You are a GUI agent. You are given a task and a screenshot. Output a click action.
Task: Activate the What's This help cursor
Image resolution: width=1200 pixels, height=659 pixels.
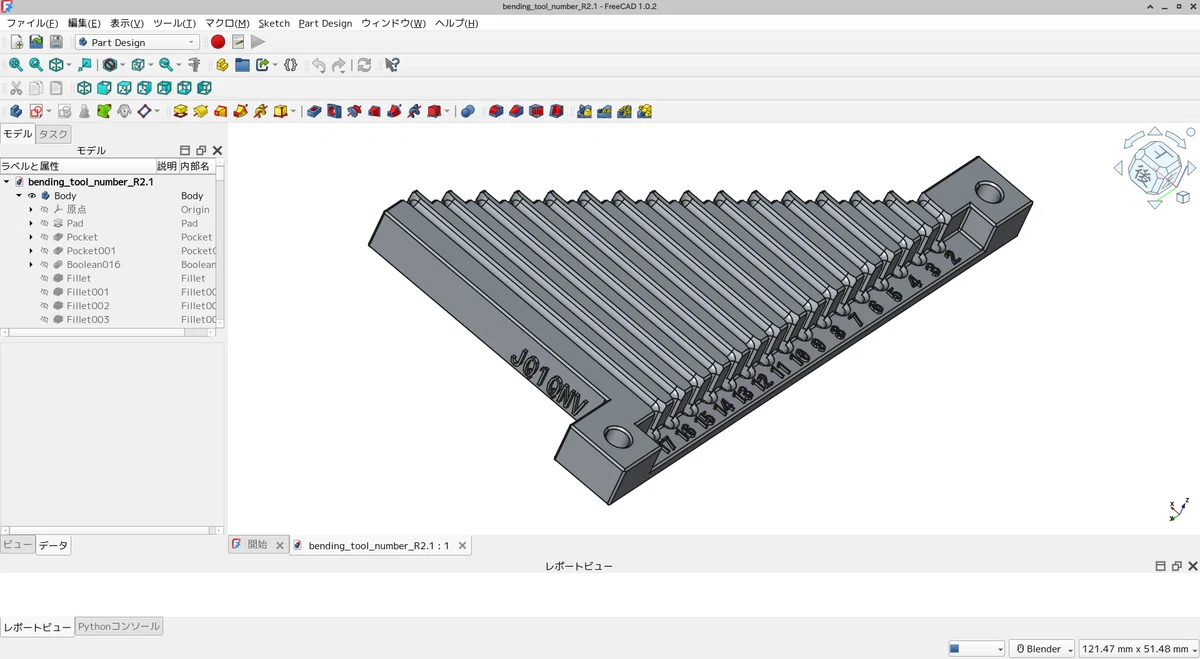(392, 65)
